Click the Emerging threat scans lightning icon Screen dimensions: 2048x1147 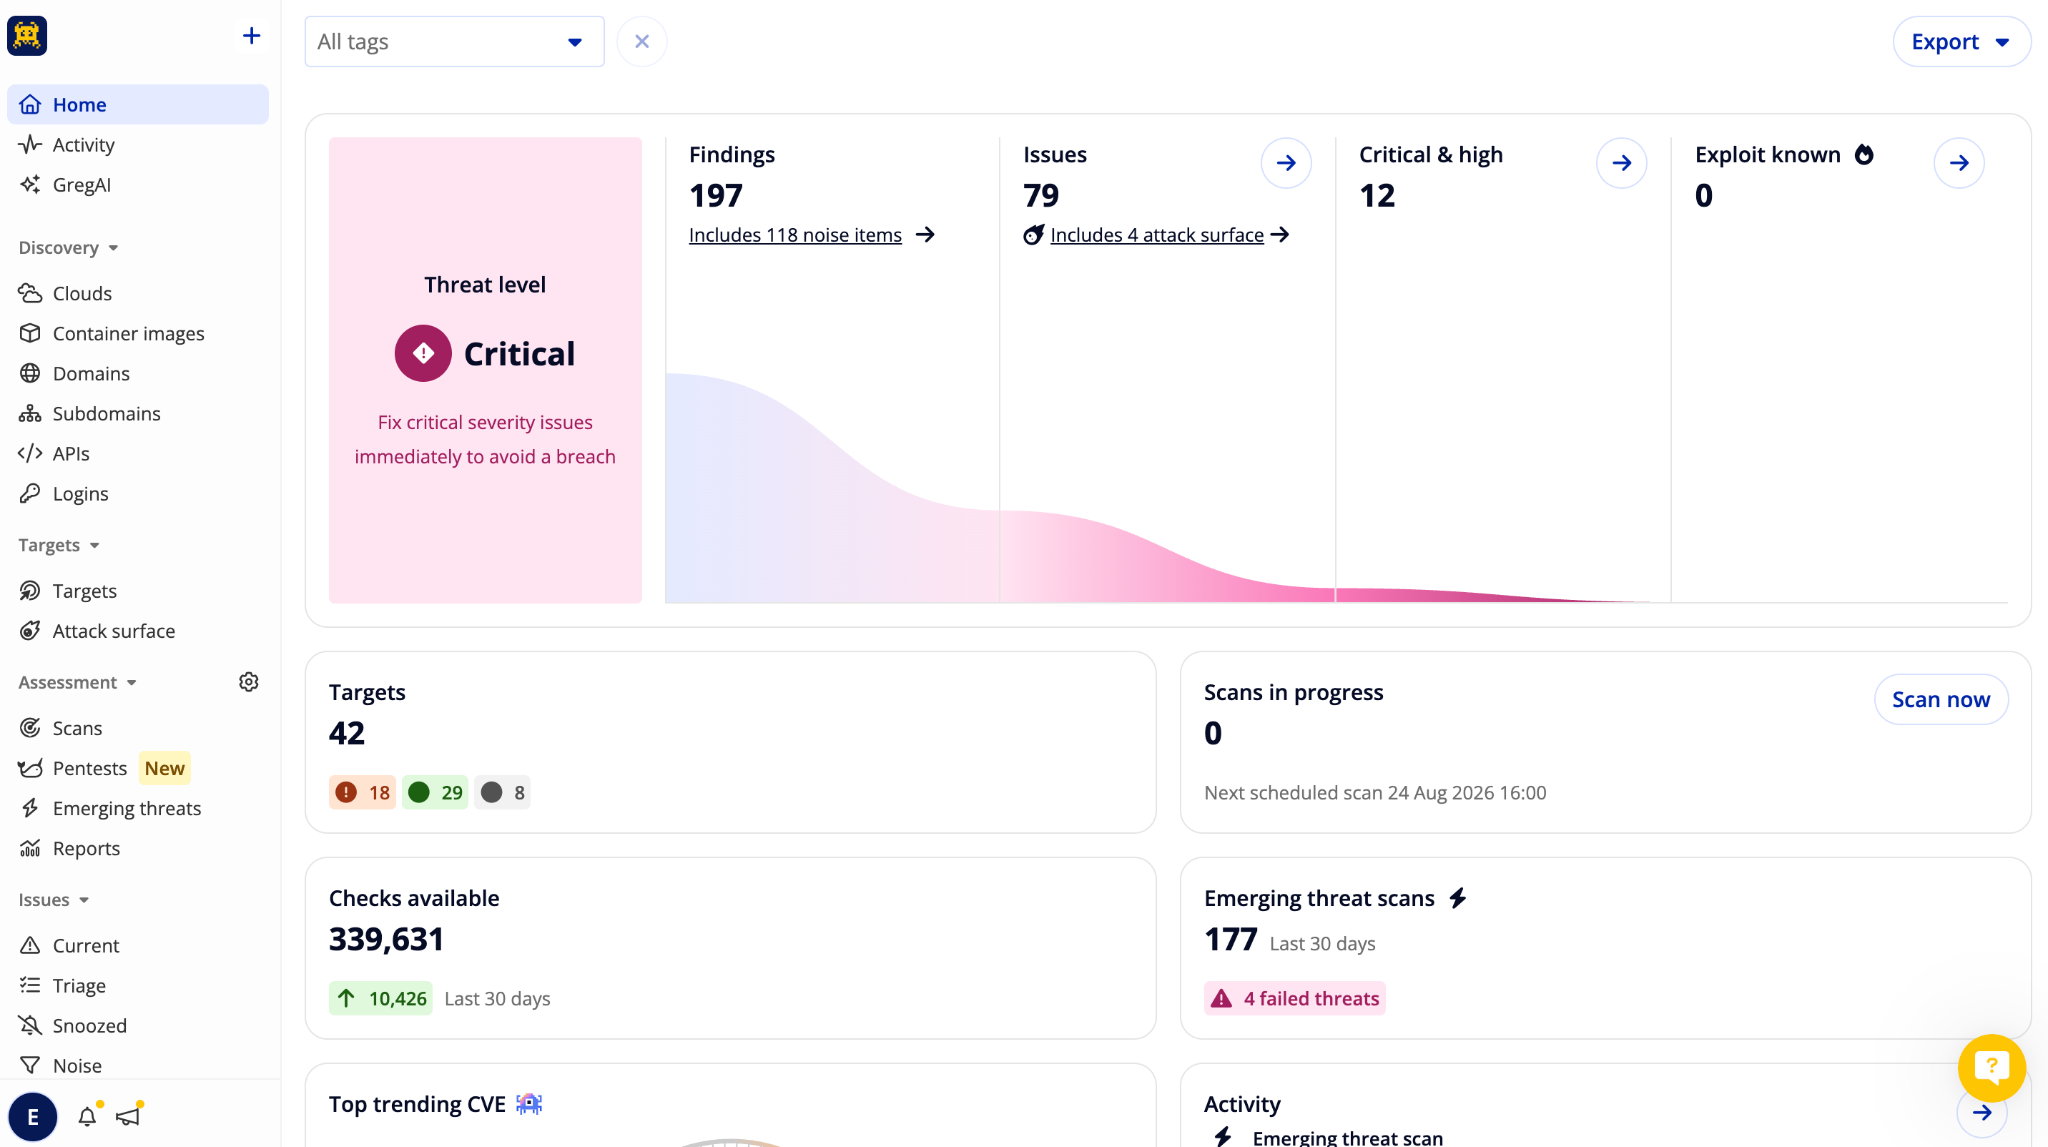pyautogui.click(x=1458, y=898)
